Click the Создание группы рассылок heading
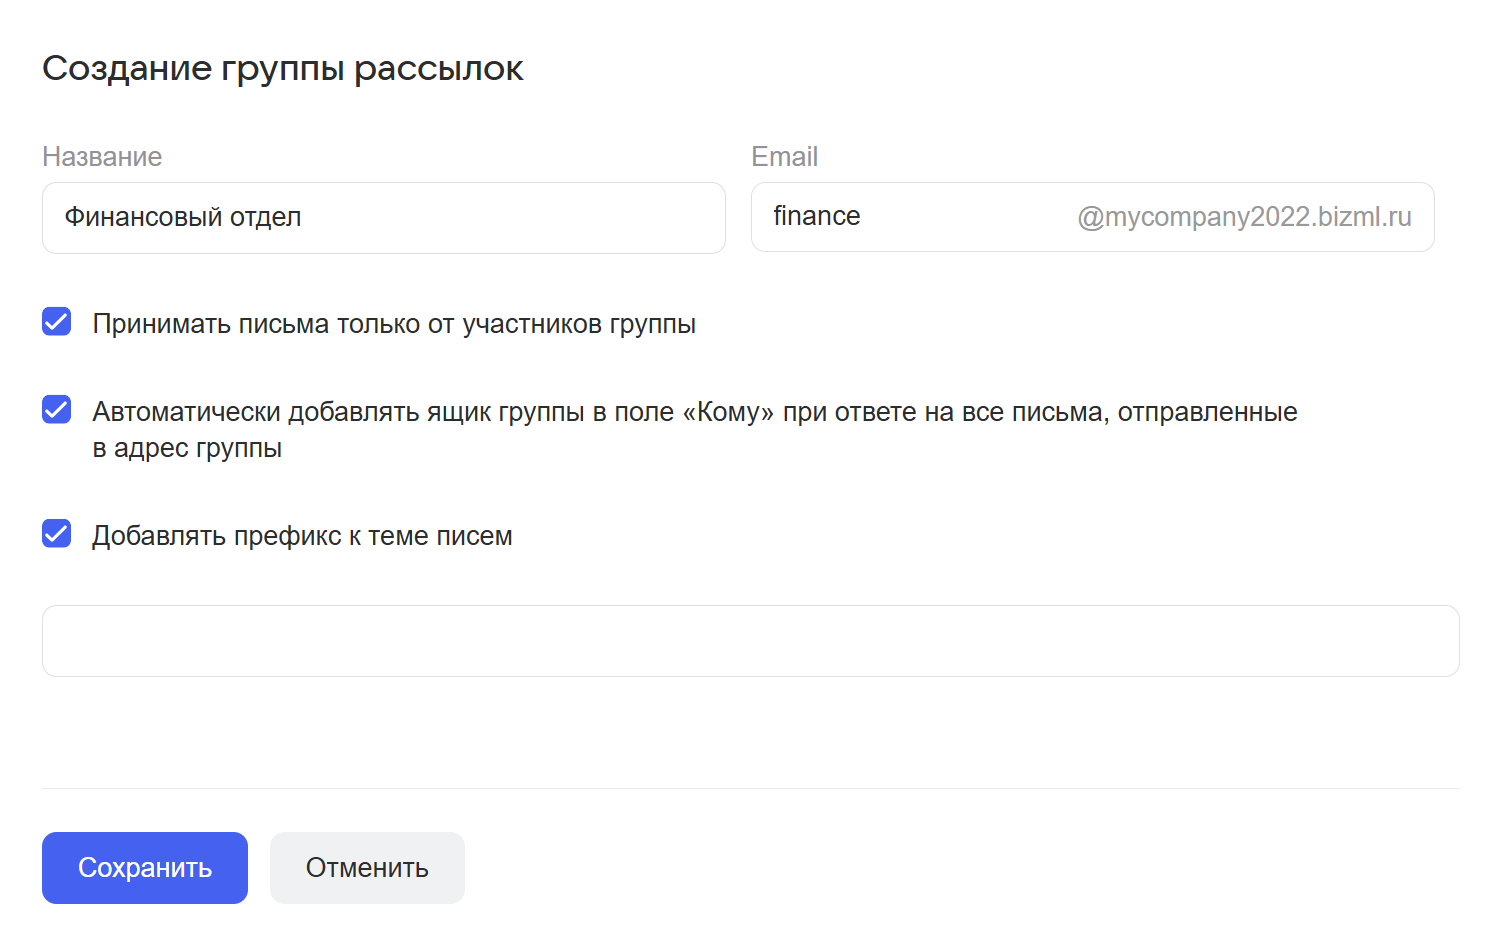This screenshot has width=1496, height=942. pyautogui.click(x=283, y=69)
